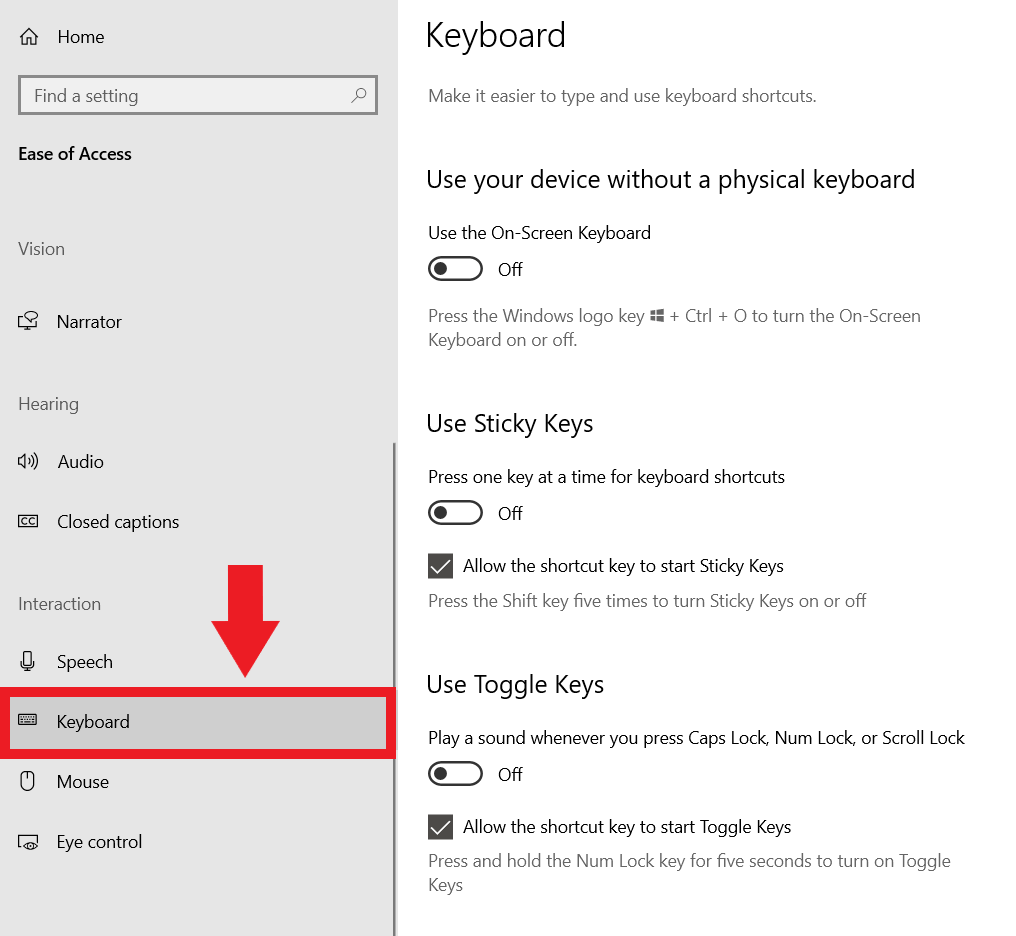Select Closed captions in the sidebar
This screenshot has height=936, width=1016.
point(118,522)
